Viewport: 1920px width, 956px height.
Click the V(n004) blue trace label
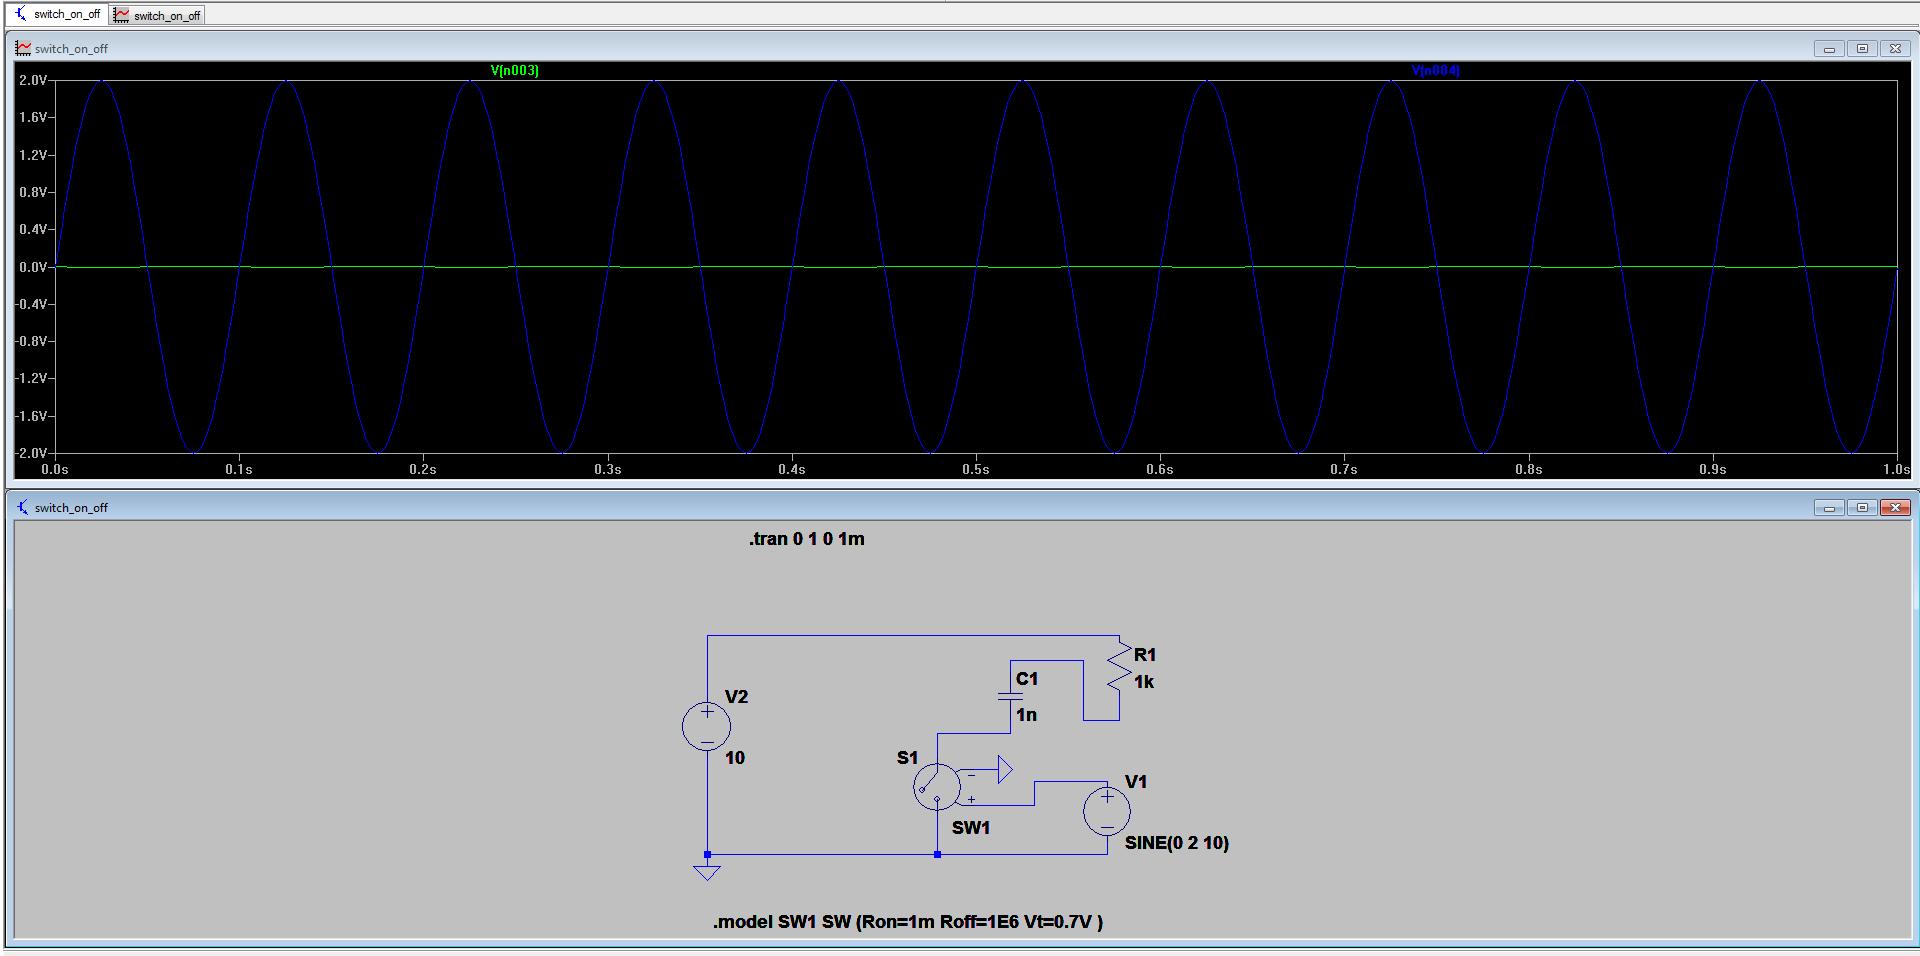coord(1435,70)
